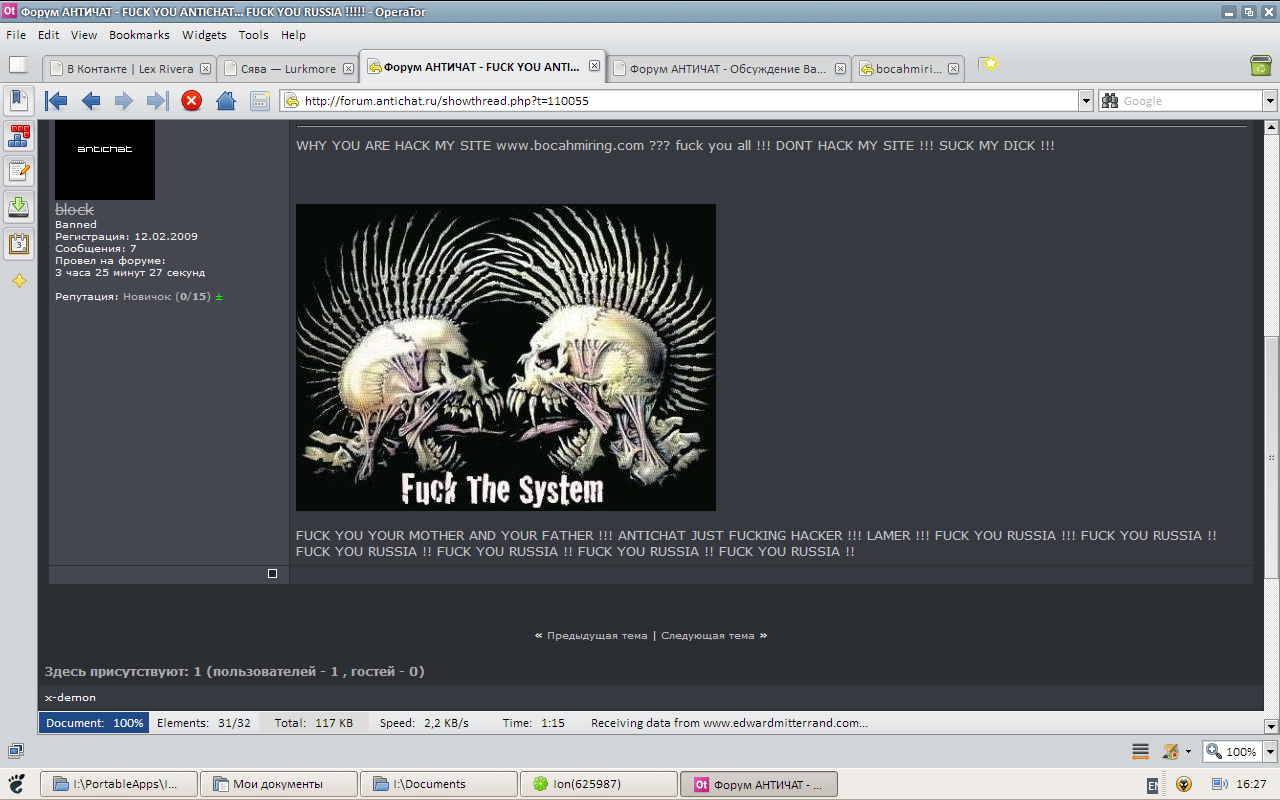
Task: Open the Tools menu
Action: [254, 35]
